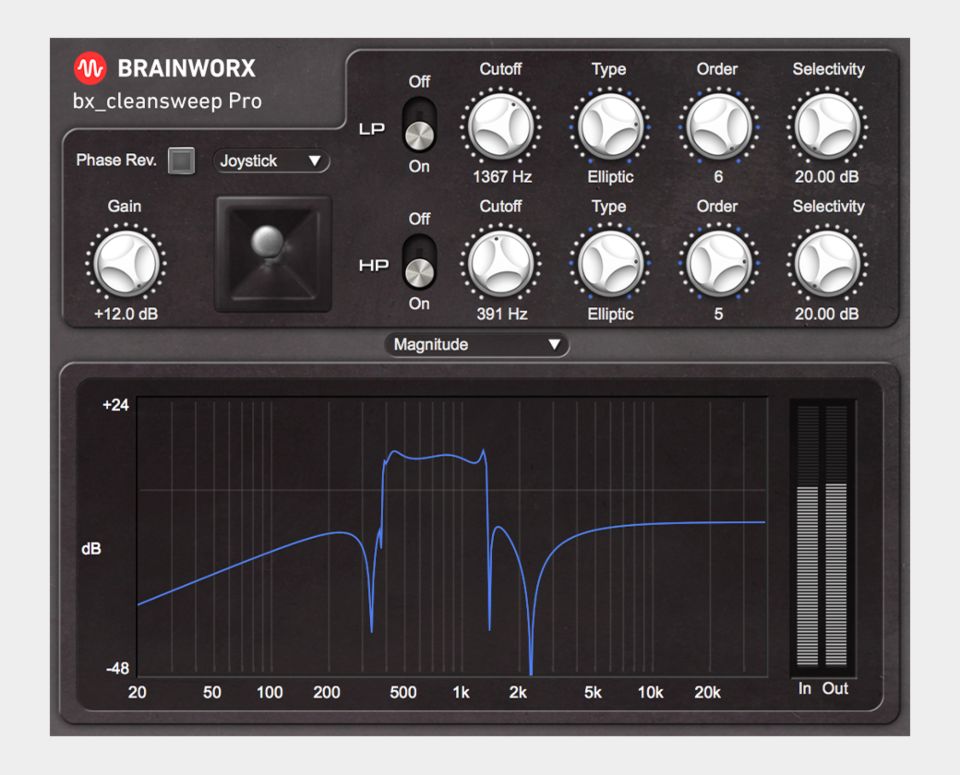Click the 391 Hz HP cutoff value
This screenshot has width=960, height=775.
(500, 314)
